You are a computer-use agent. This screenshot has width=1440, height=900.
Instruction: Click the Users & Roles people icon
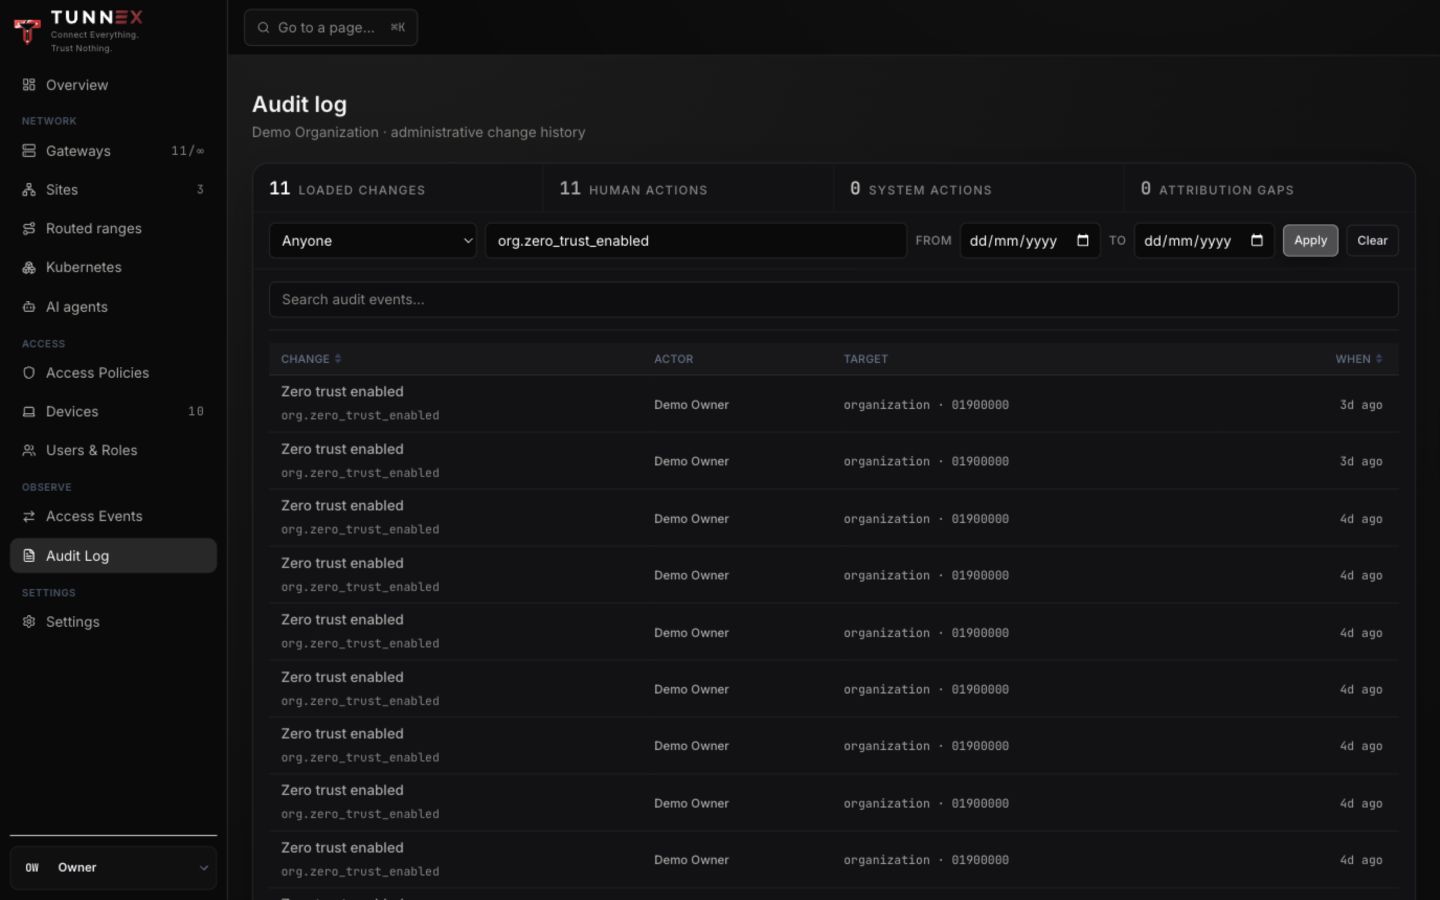click(x=29, y=451)
